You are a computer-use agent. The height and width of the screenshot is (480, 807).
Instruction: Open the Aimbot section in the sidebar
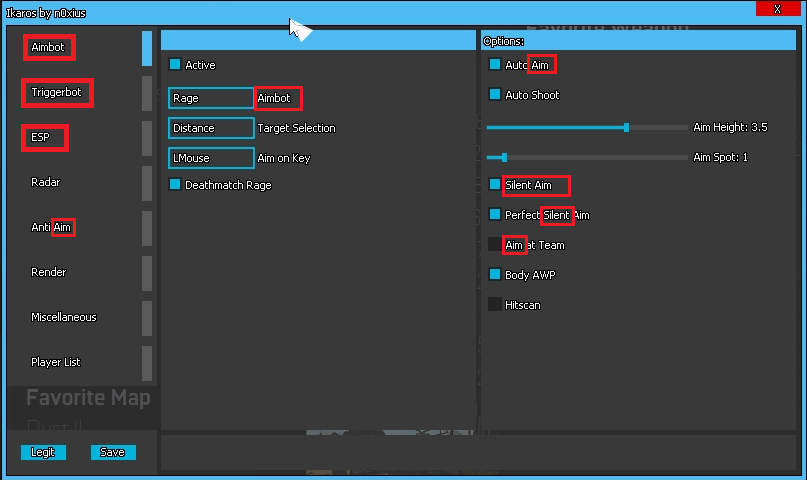tap(48, 47)
